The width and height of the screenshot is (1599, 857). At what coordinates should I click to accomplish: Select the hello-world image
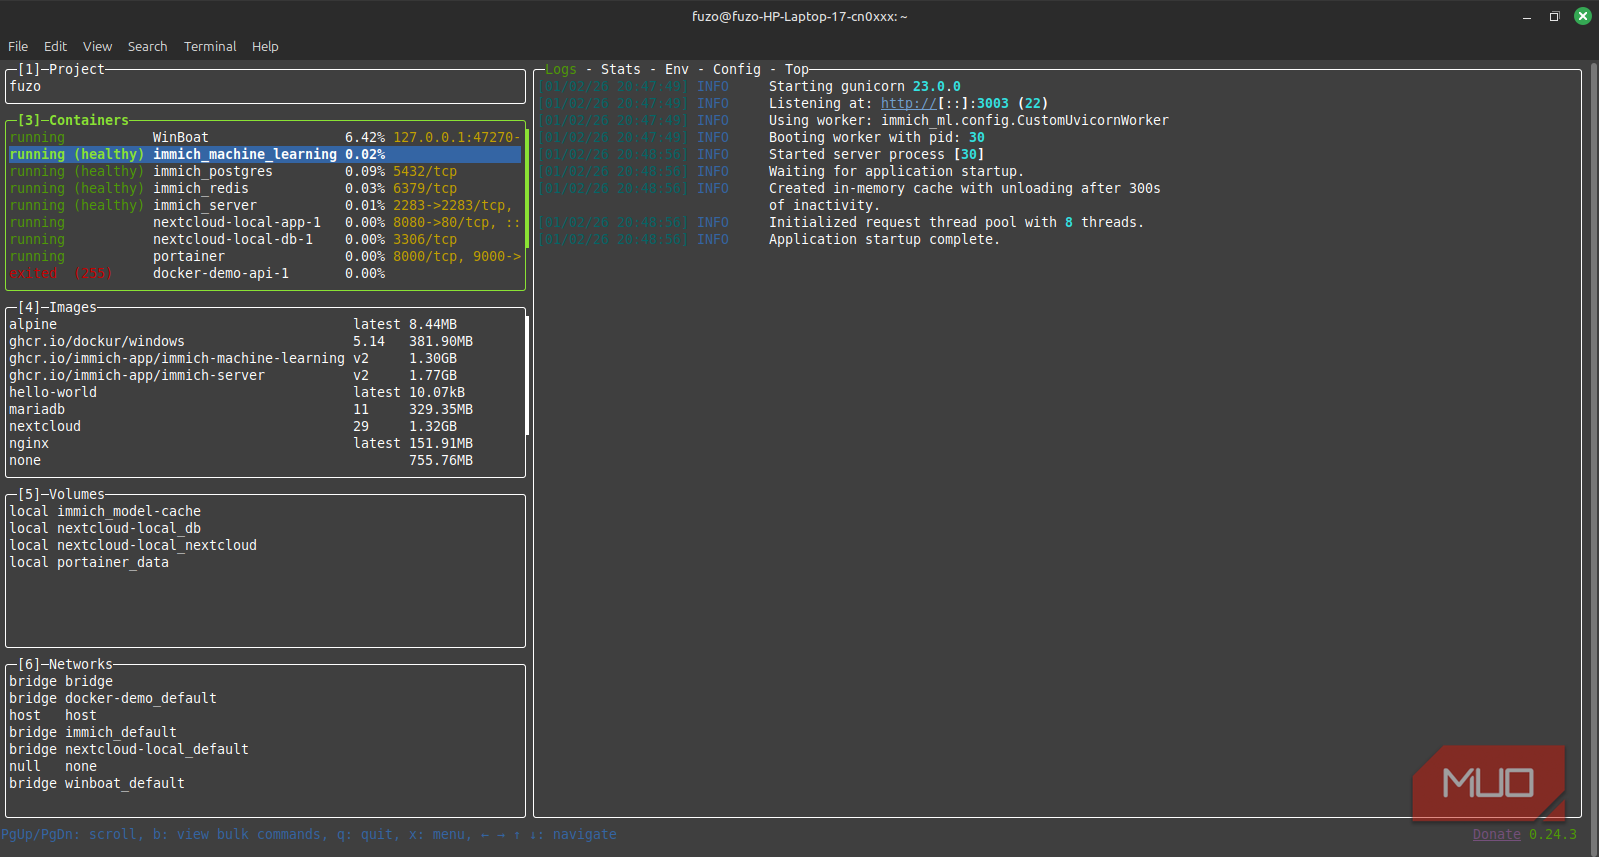click(265, 392)
